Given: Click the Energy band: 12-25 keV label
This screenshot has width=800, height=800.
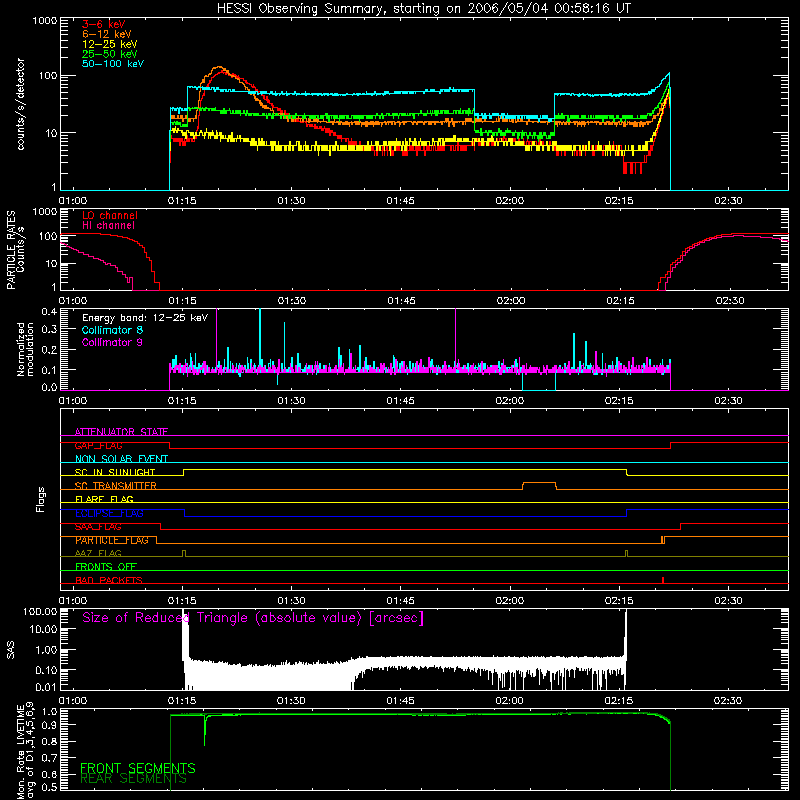Looking at the screenshot, I should pos(145,318).
